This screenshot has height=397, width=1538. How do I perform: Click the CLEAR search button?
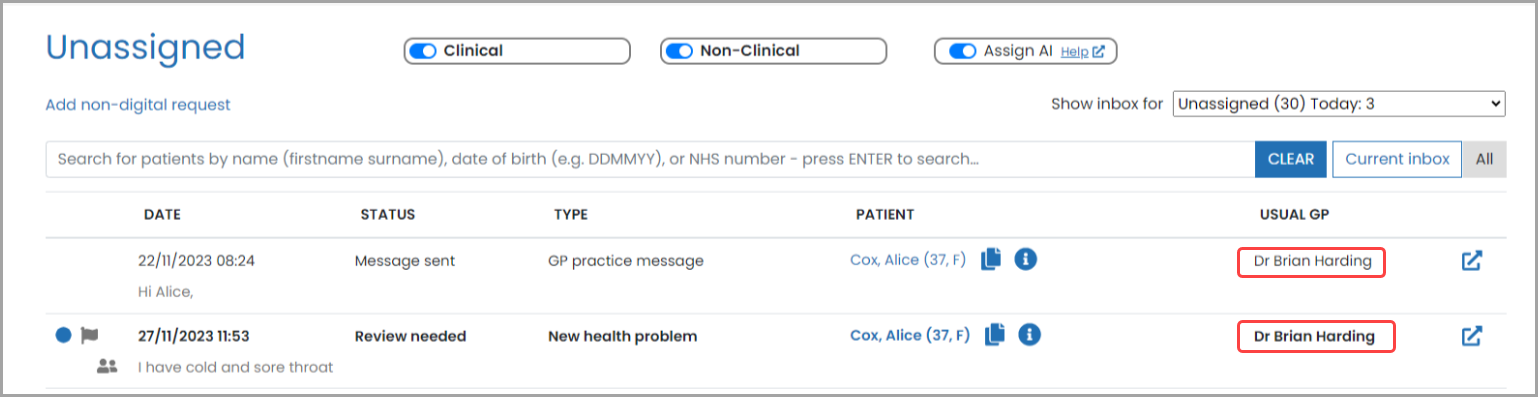coord(1291,159)
